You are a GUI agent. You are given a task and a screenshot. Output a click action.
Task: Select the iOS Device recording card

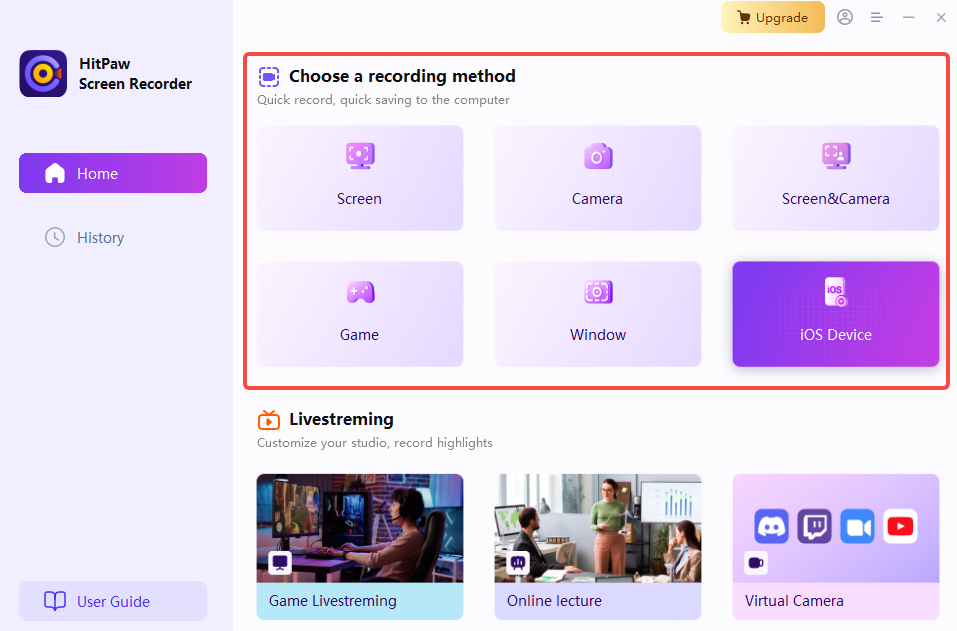click(x=836, y=314)
